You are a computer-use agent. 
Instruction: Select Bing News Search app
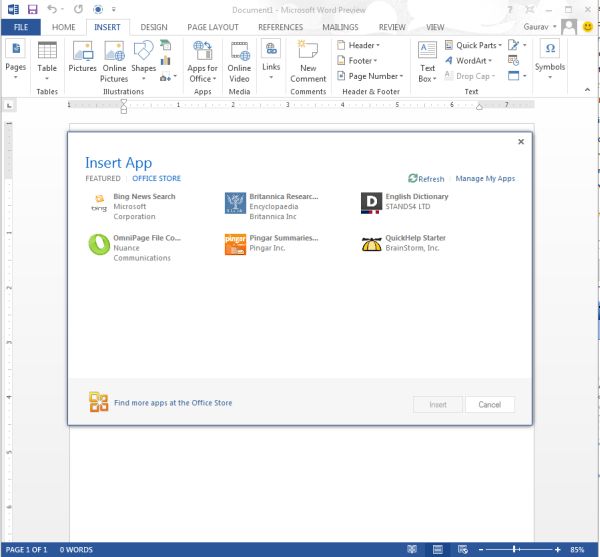pyautogui.click(x=133, y=206)
